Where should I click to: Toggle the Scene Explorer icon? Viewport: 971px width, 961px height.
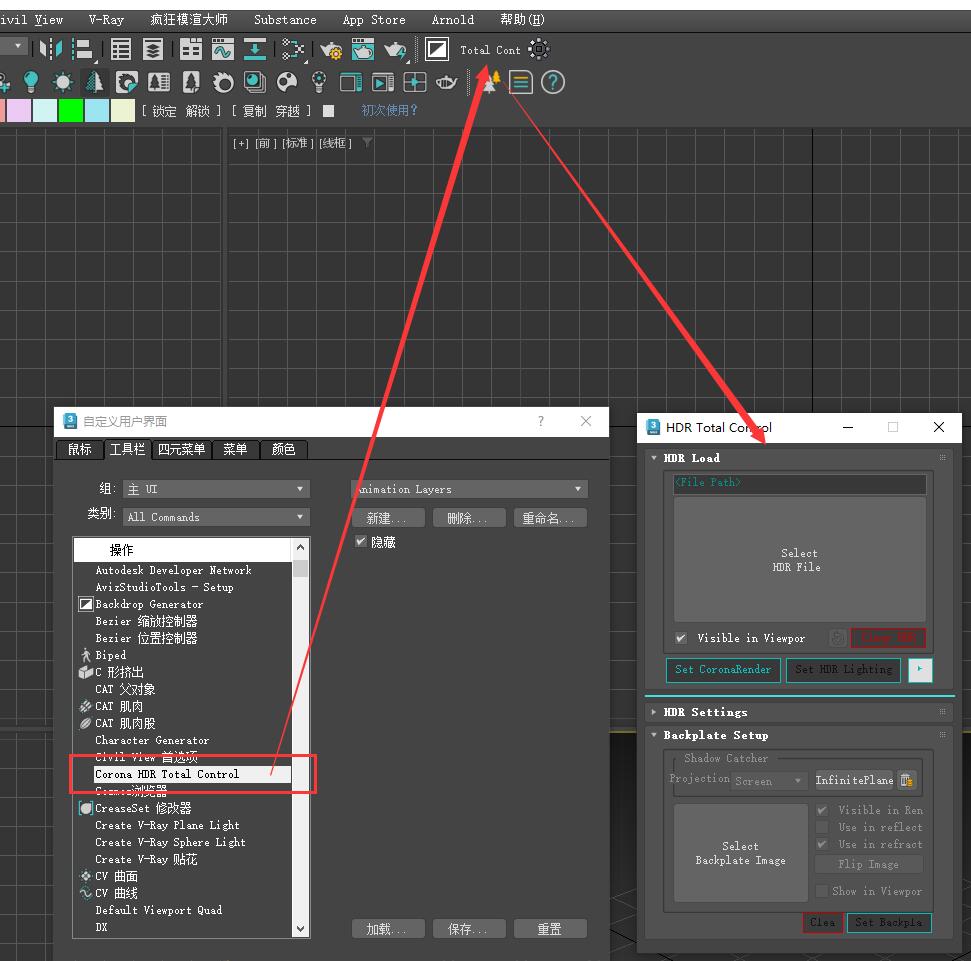tap(121, 49)
